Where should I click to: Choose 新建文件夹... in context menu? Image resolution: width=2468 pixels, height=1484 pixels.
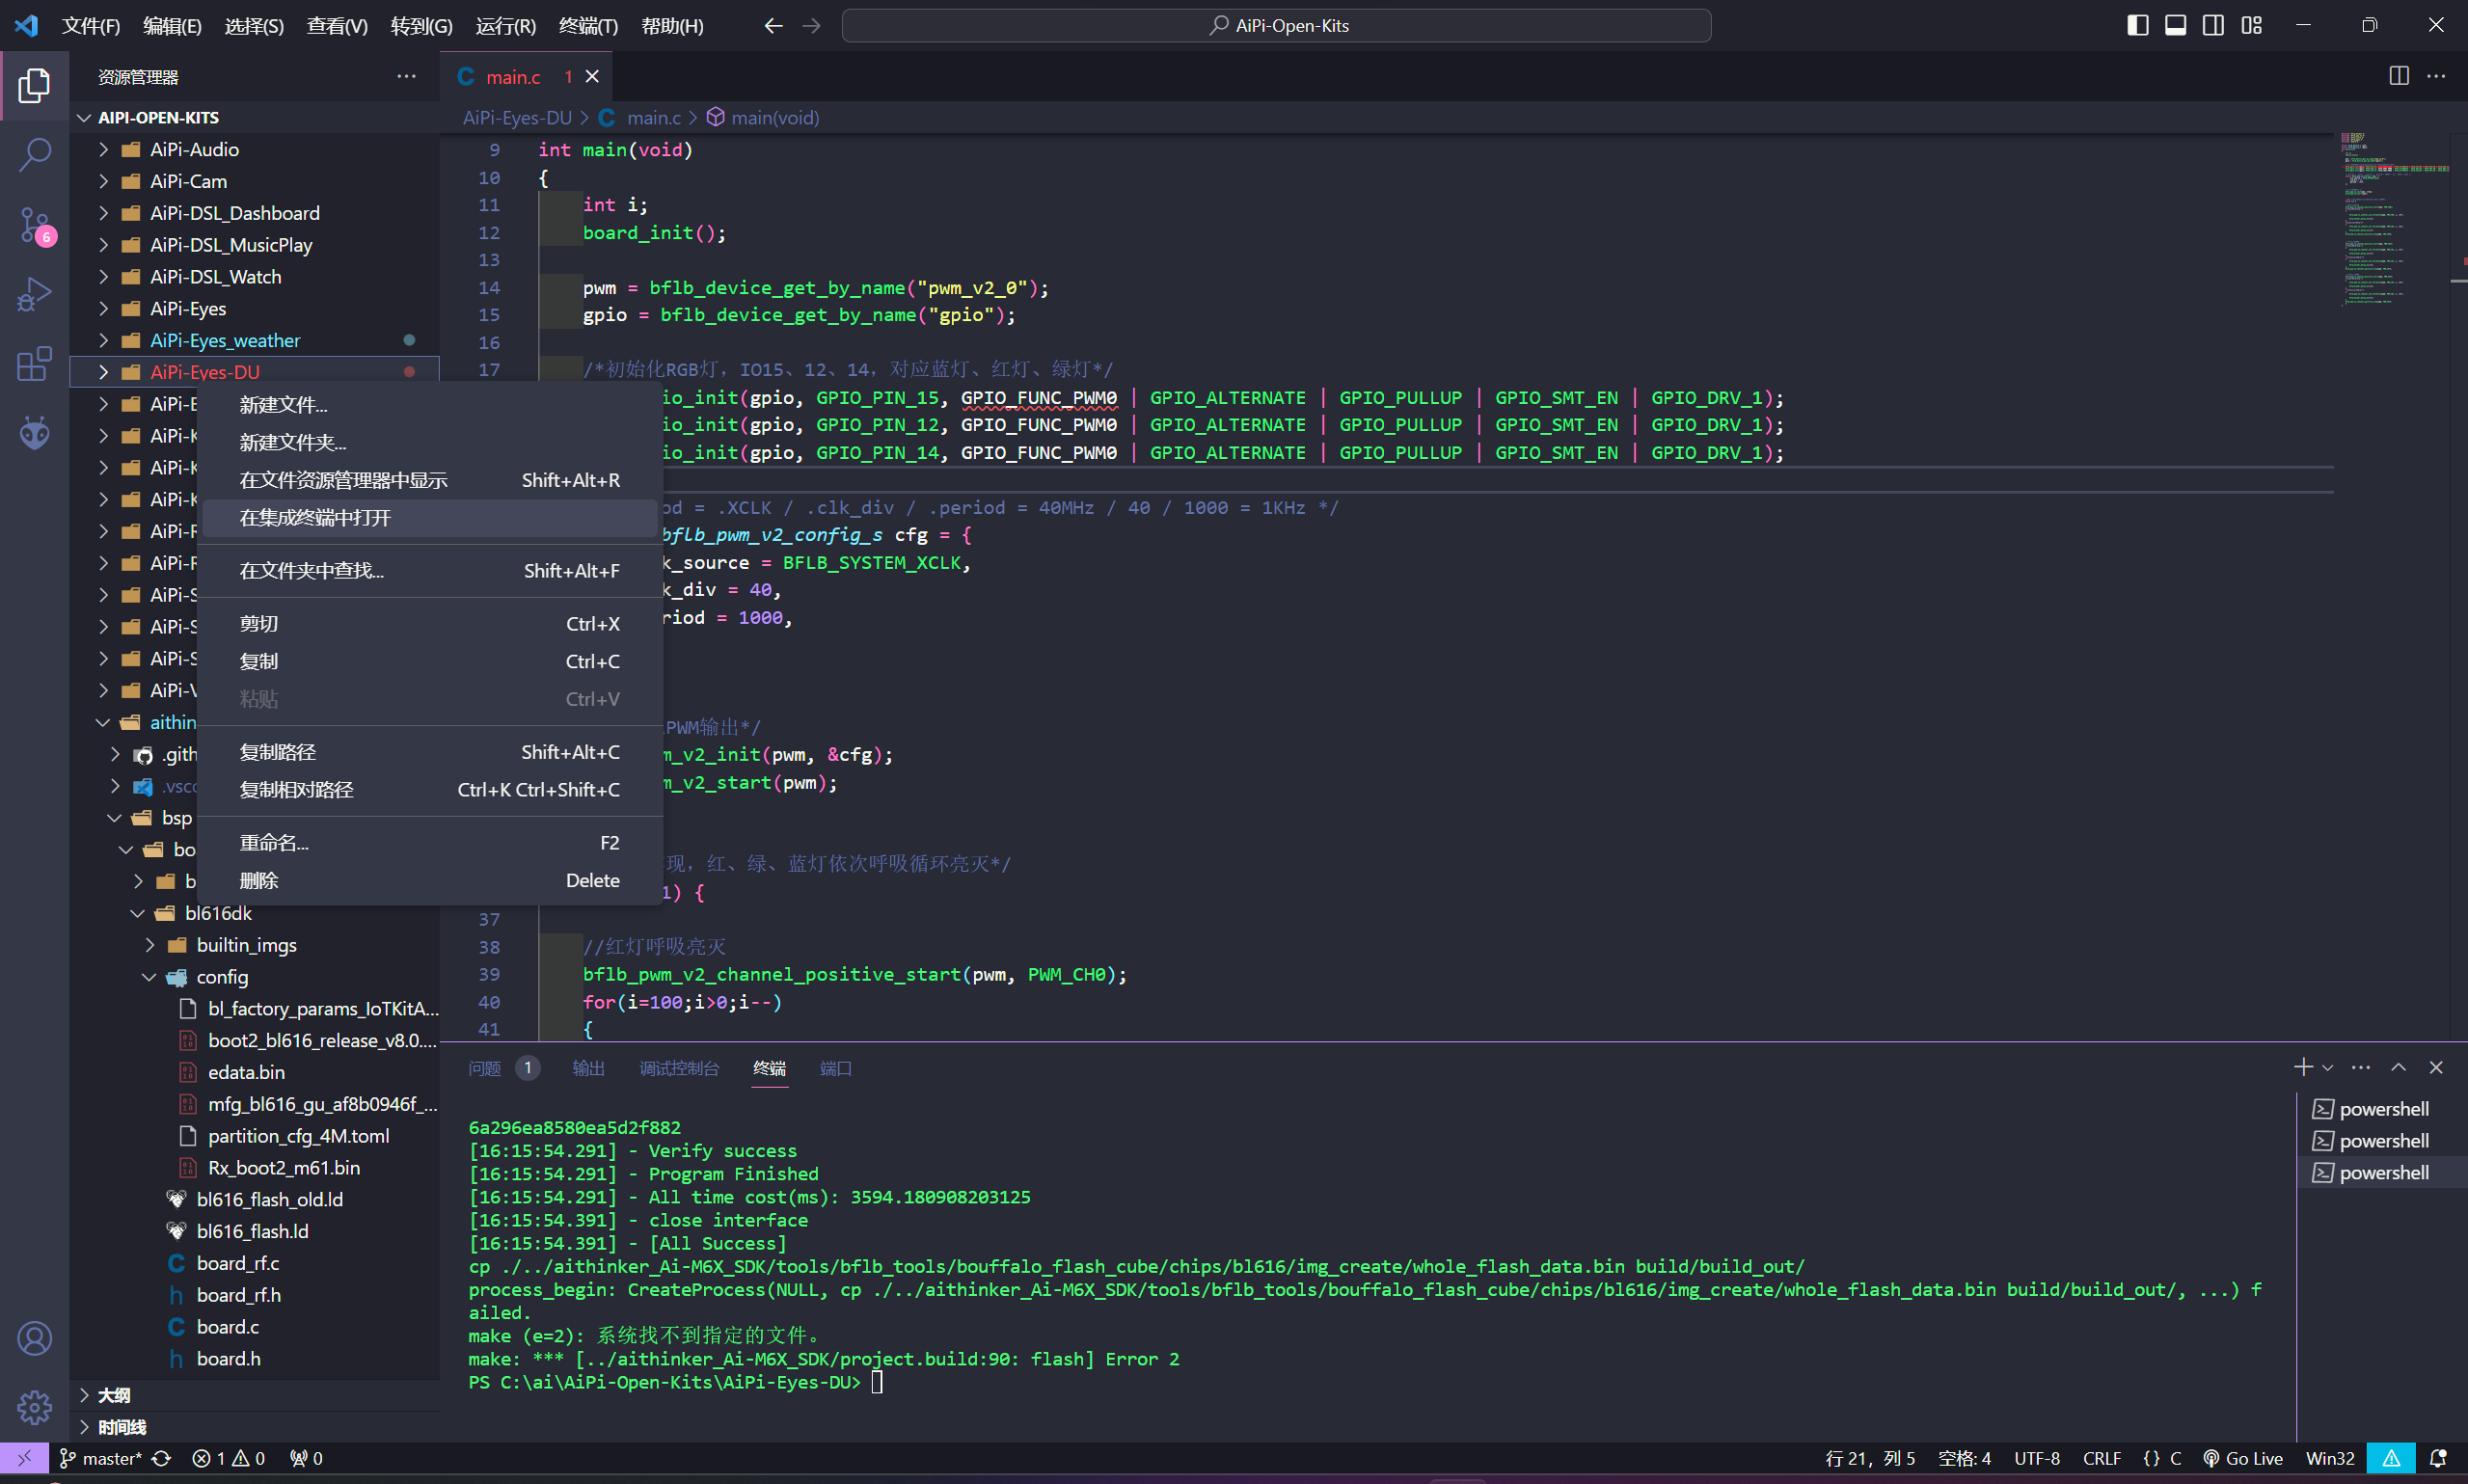coord(430,442)
